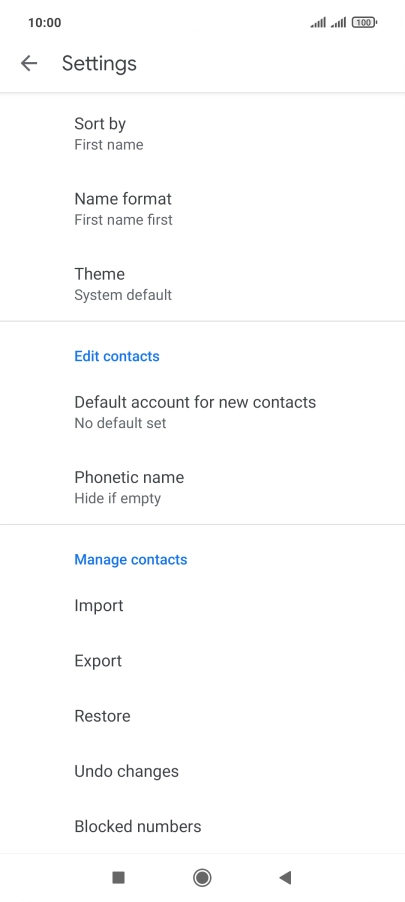Tap the Manage contacts section header
405x902 pixels.
point(131,560)
